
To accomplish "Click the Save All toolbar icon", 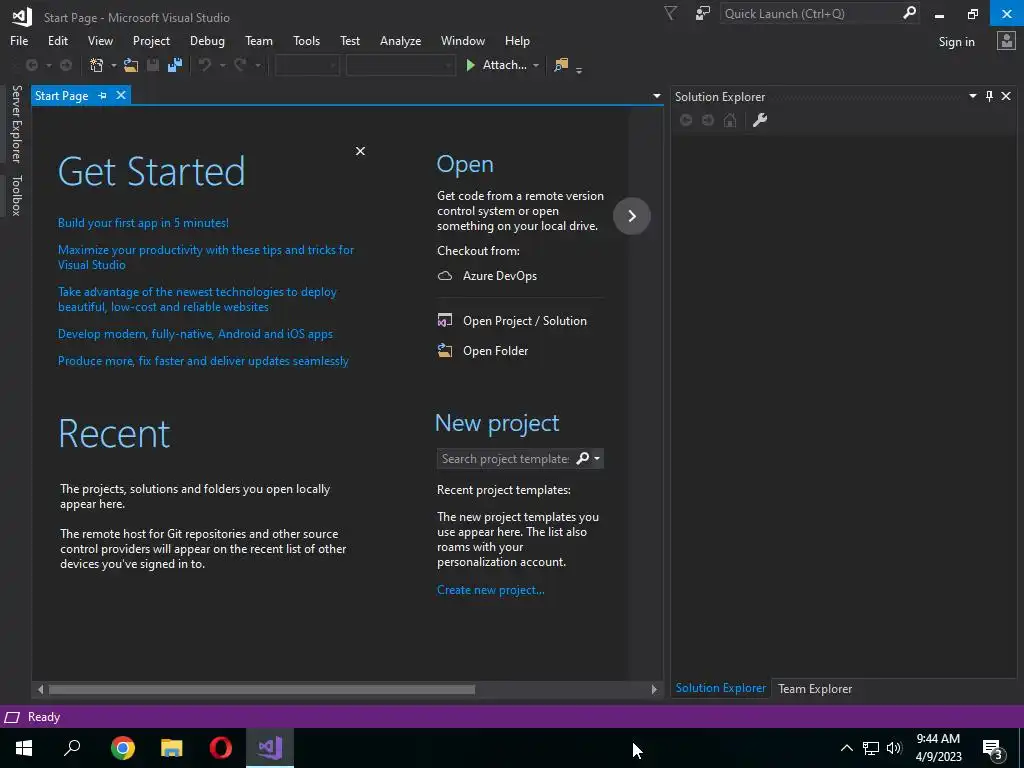I will tap(174, 65).
